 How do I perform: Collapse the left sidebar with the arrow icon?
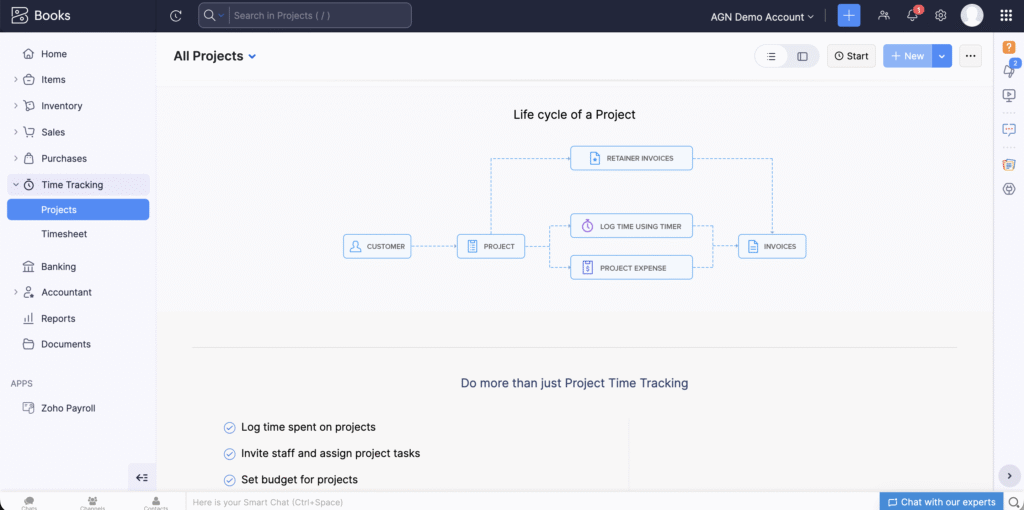[142, 477]
